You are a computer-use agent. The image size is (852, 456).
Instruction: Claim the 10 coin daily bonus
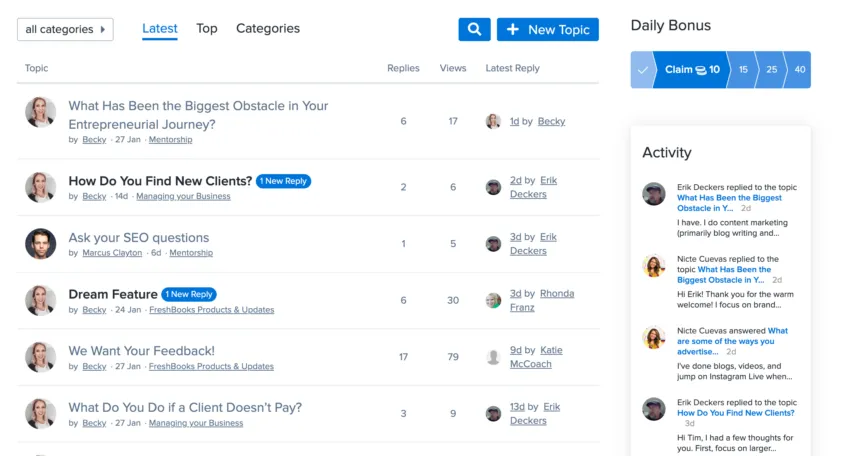click(693, 70)
